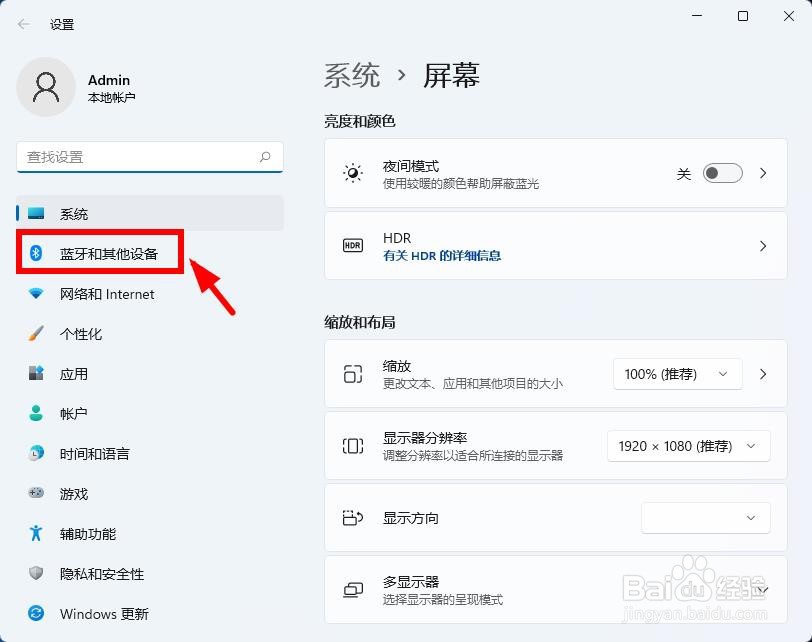Click the night light sun icon
812x642 pixels.
(353, 173)
